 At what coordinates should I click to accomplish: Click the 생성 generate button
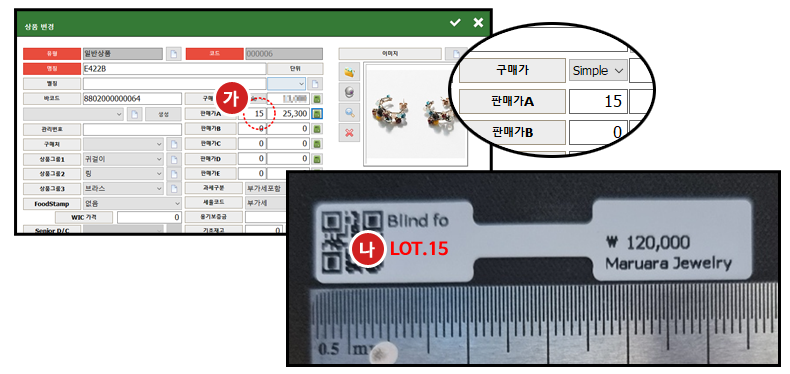[164, 114]
